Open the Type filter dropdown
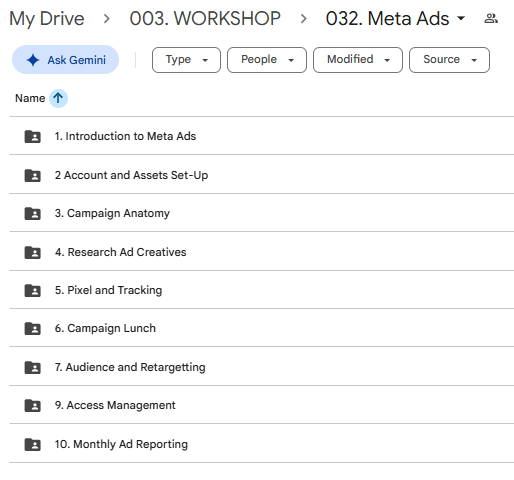 pyautogui.click(x=186, y=60)
